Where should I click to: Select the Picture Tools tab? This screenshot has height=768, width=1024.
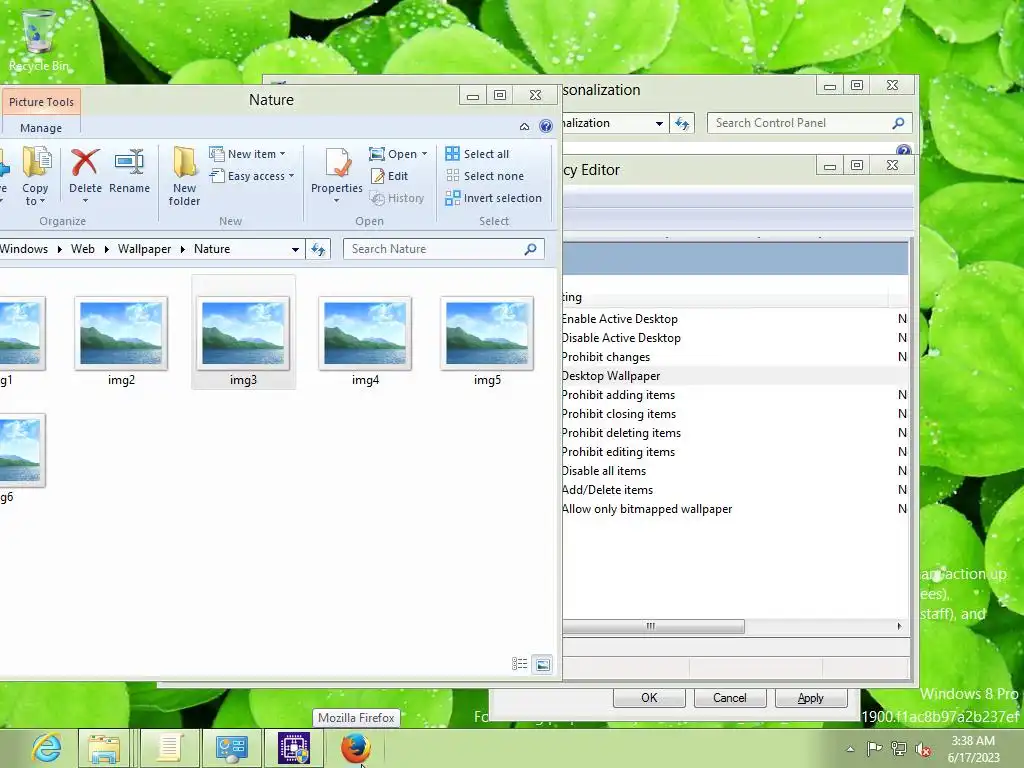coord(41,102)
